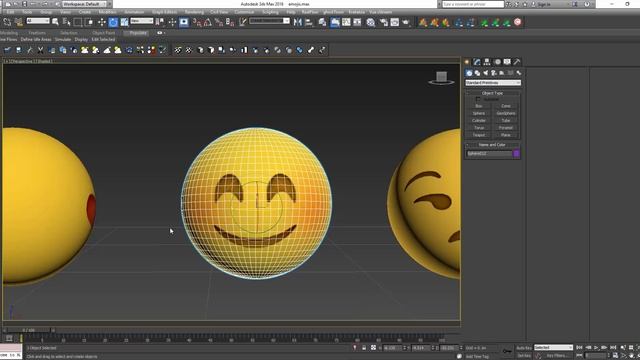Screen dimensions: 640x360
Task: Open the purple object color swatch
Action: coord(516,153)
